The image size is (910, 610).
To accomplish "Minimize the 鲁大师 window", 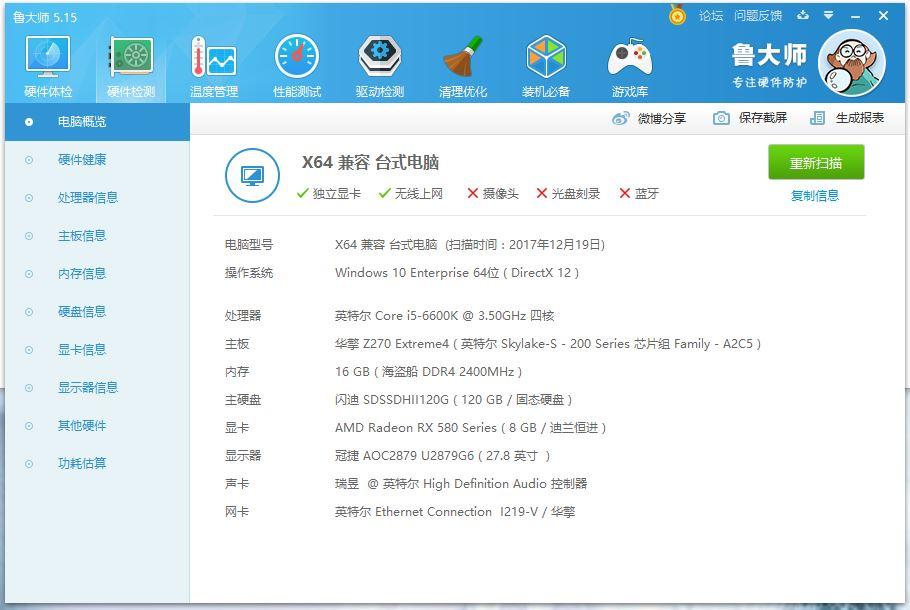I will [x=855, y=16].
